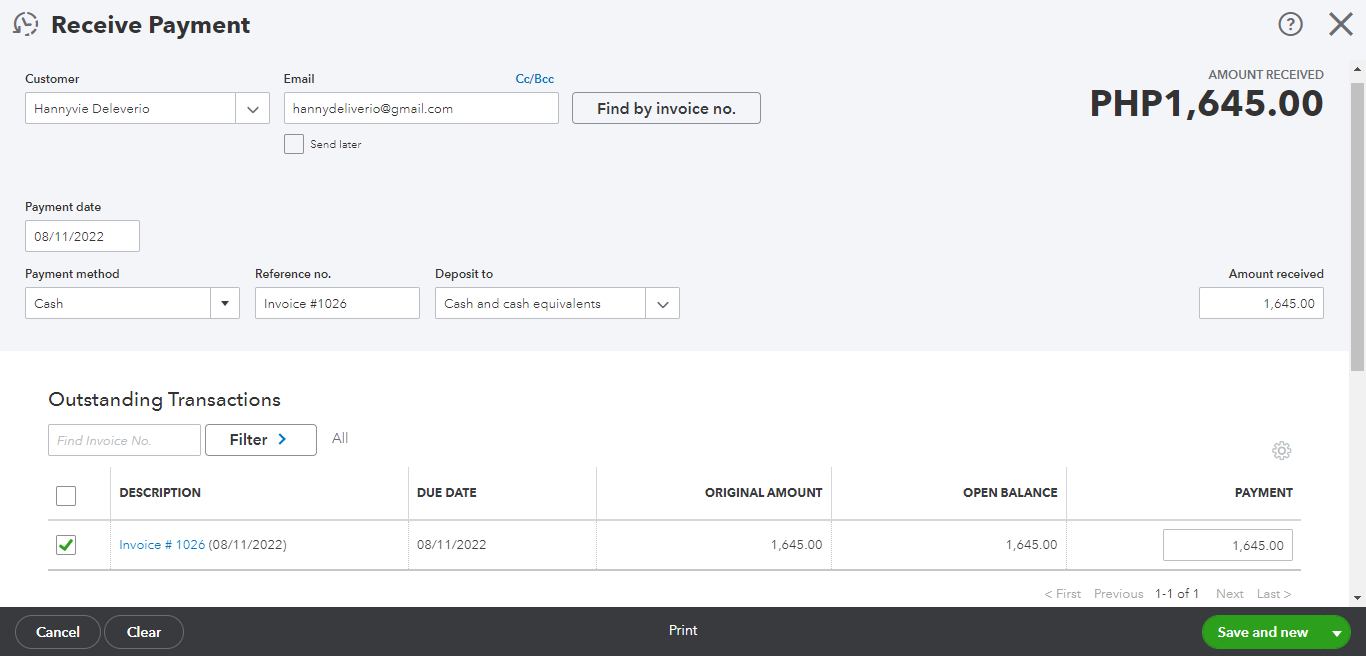The width and height of the screenshot is (1366, 656).
Task: Open the Save and new options arrow
Action: coord(1336,633)
